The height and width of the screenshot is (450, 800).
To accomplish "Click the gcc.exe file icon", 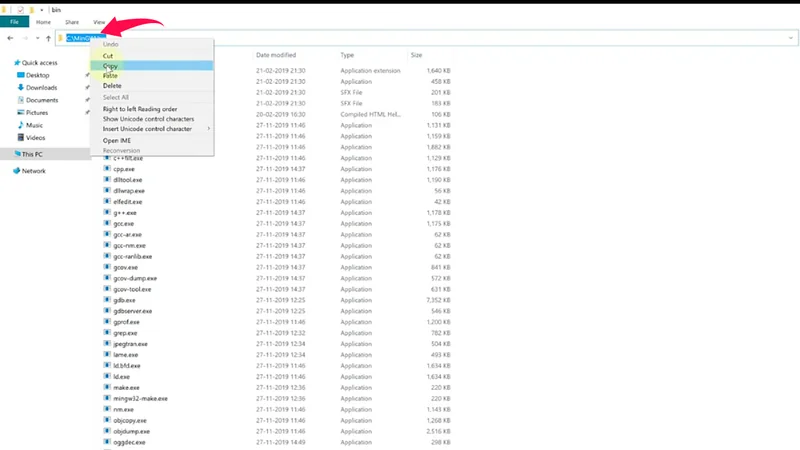I will [107, 223].
